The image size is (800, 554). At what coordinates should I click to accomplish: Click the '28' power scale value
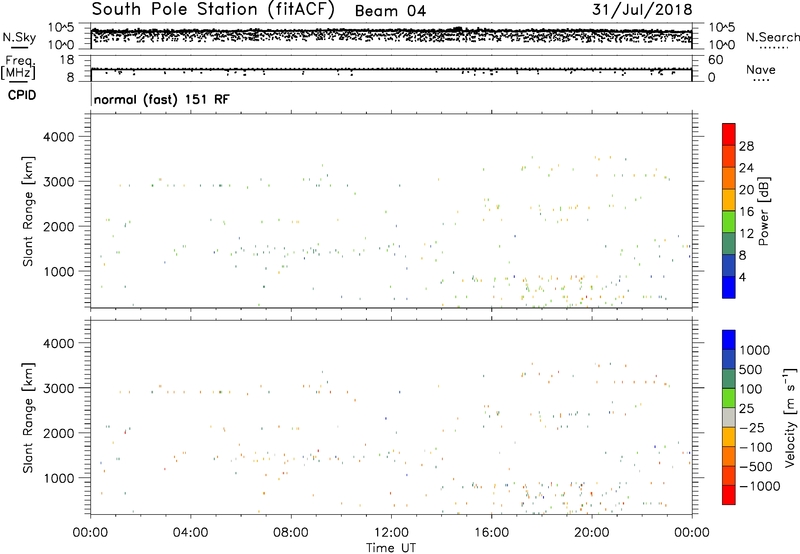pyautogui.click(x=746, y=146)
